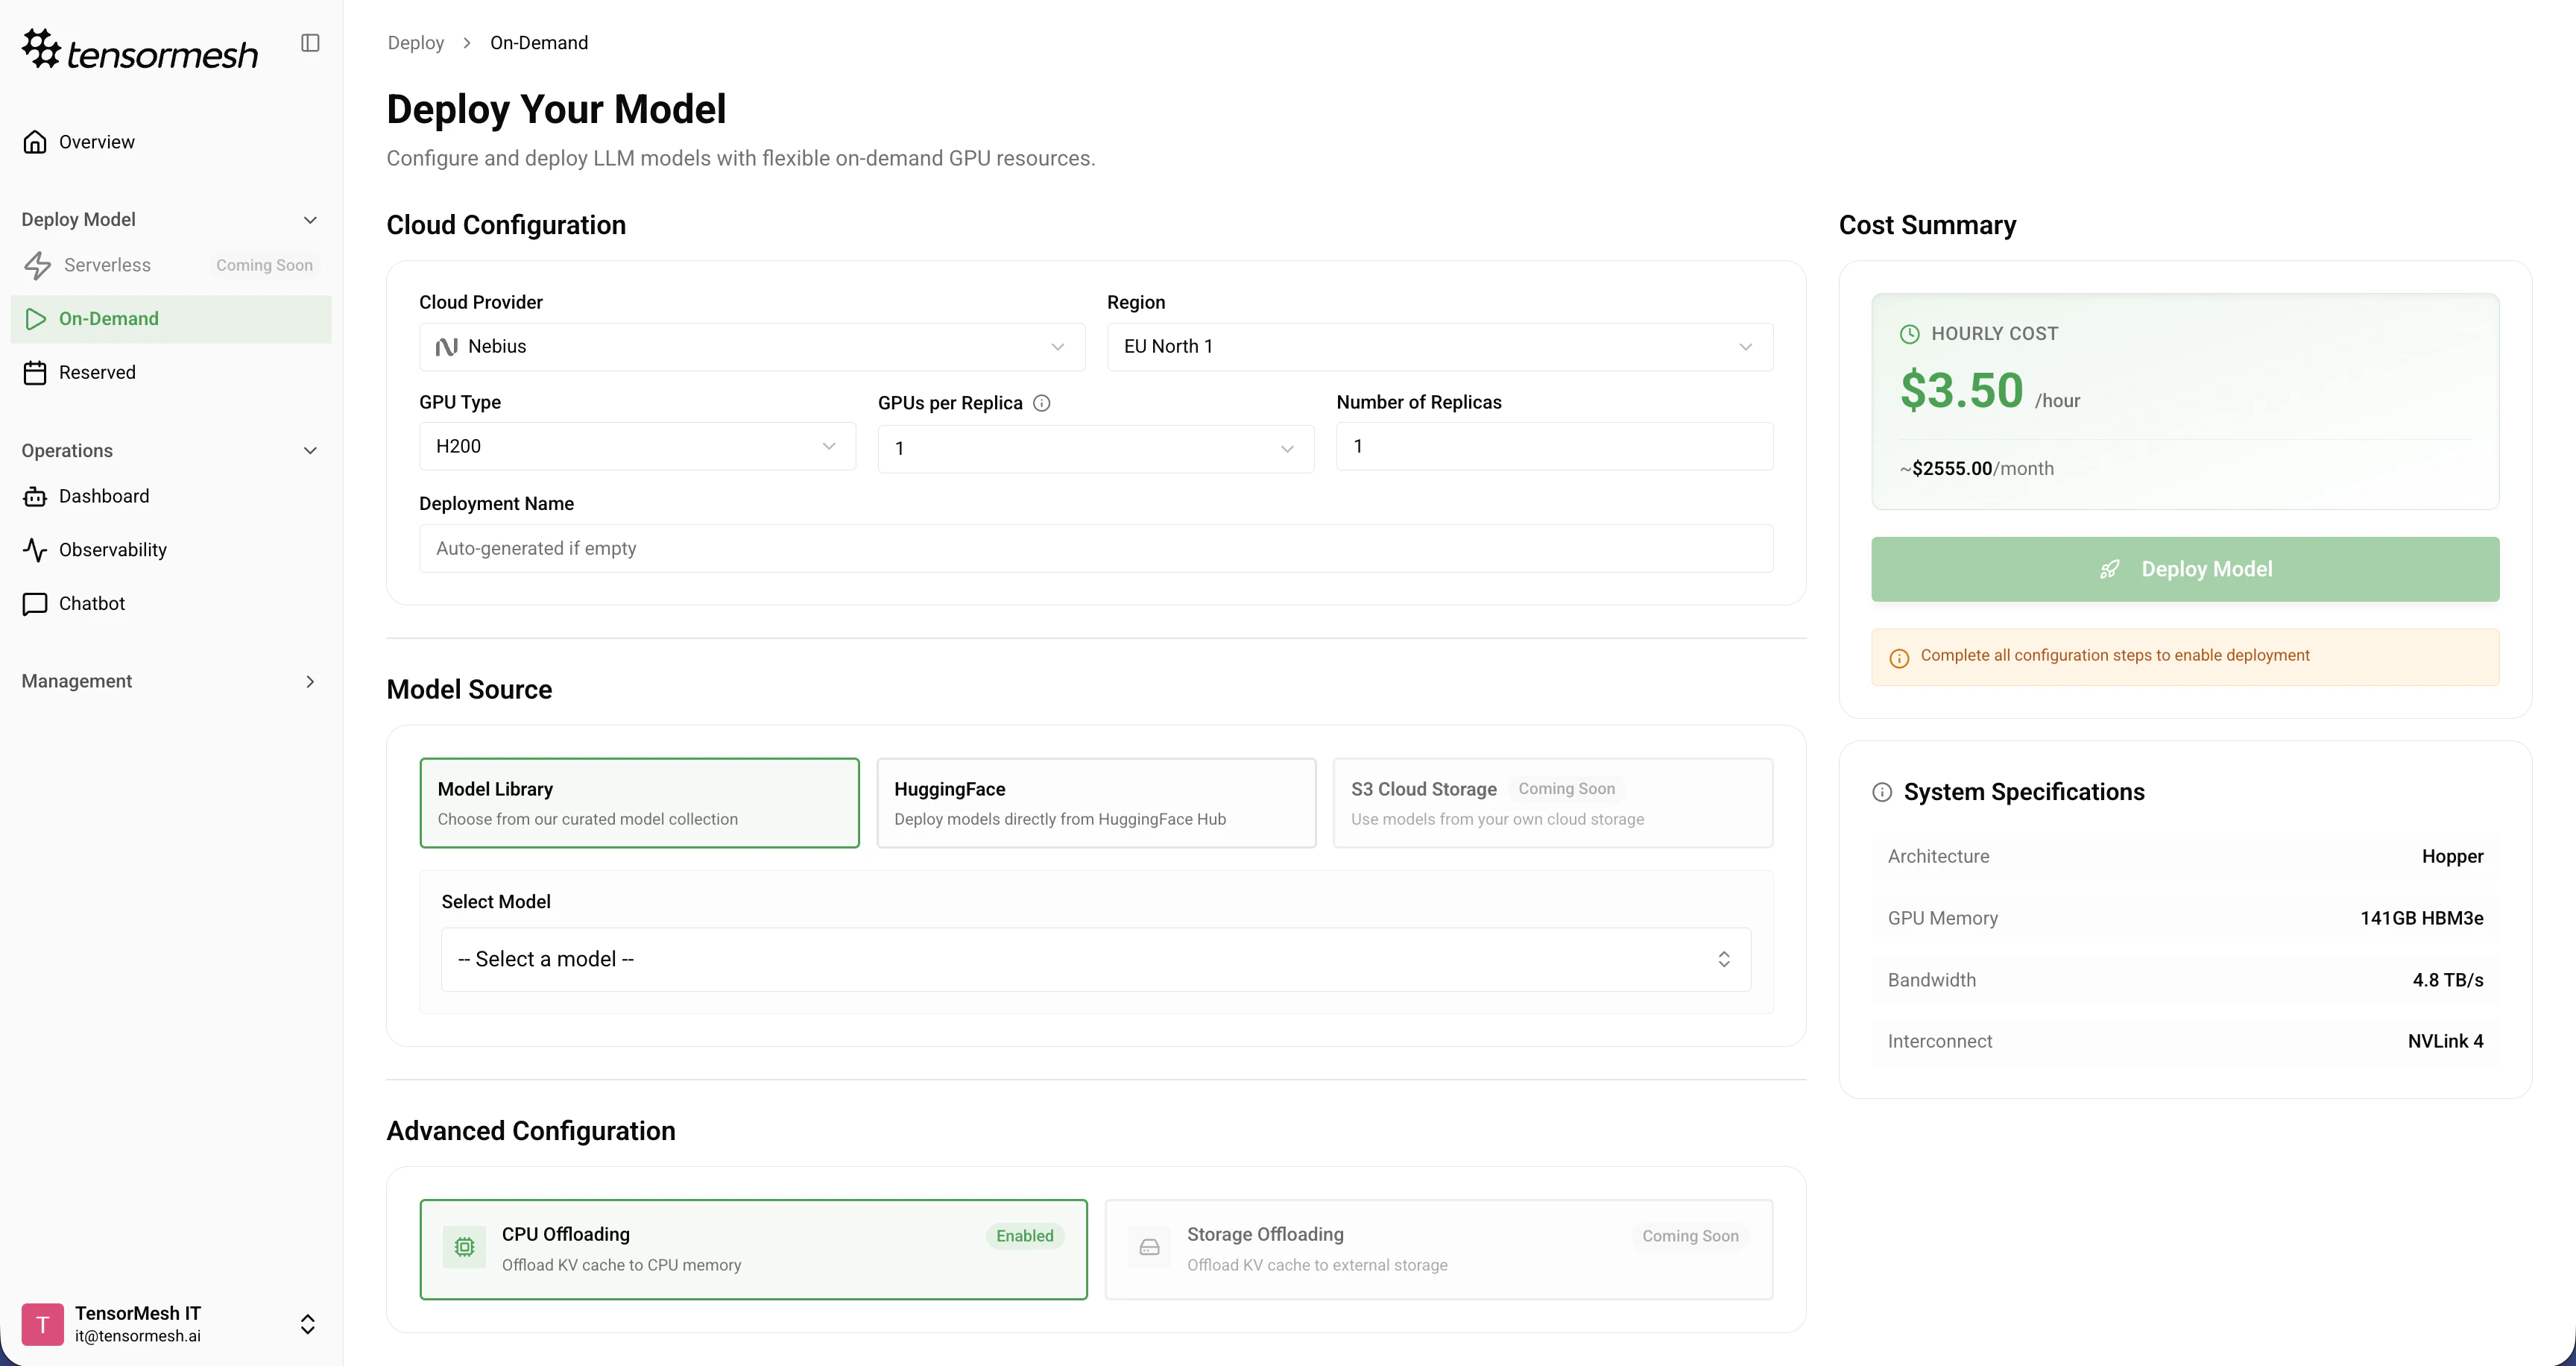The height and width of the screenshot is (1366, 2576).
Task: Open the Cloud Provider dropdown
Action: [x=751, y=346]
